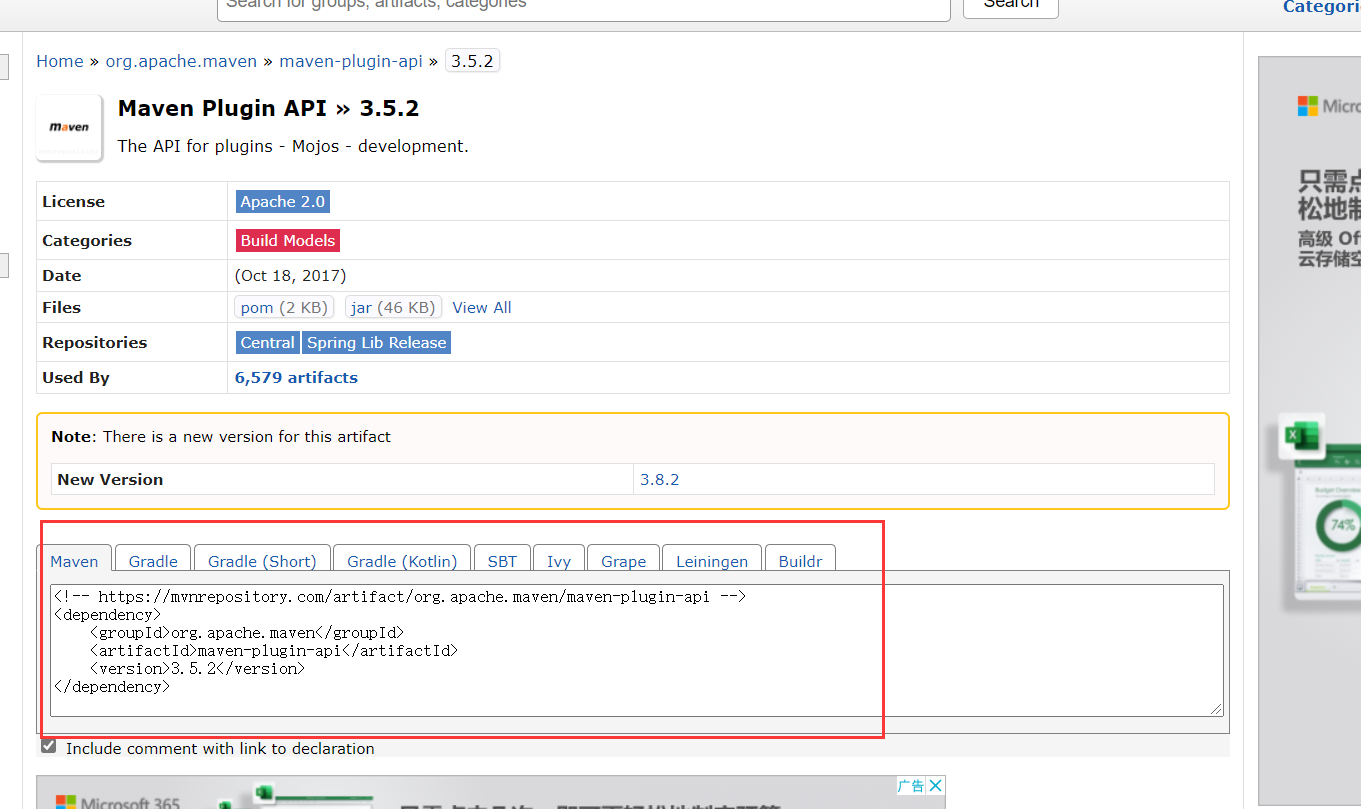The image size is (1361, 809).
Task: Click inside the dependency snippet textarea
Action: tap(637, 650)
